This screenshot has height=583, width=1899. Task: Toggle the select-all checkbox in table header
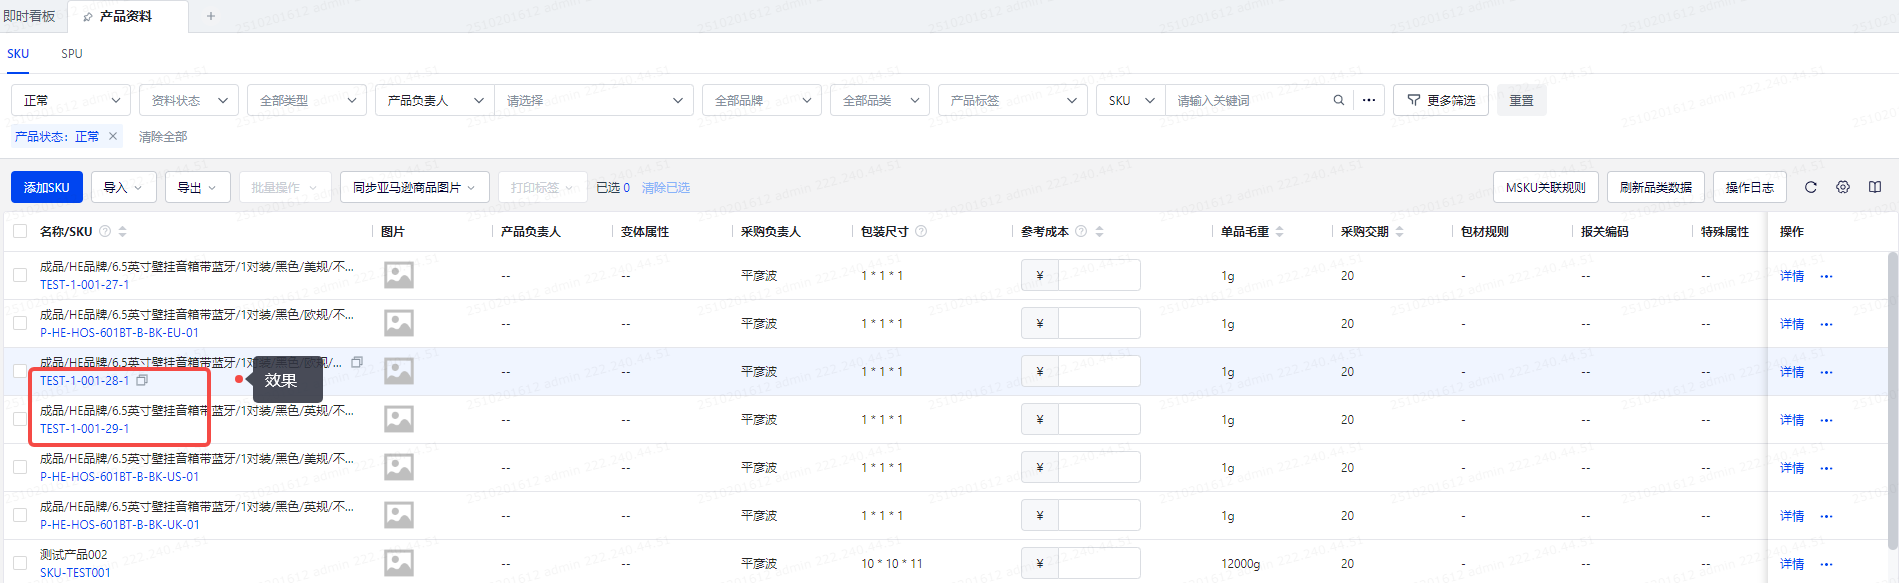tap(20, 231)
